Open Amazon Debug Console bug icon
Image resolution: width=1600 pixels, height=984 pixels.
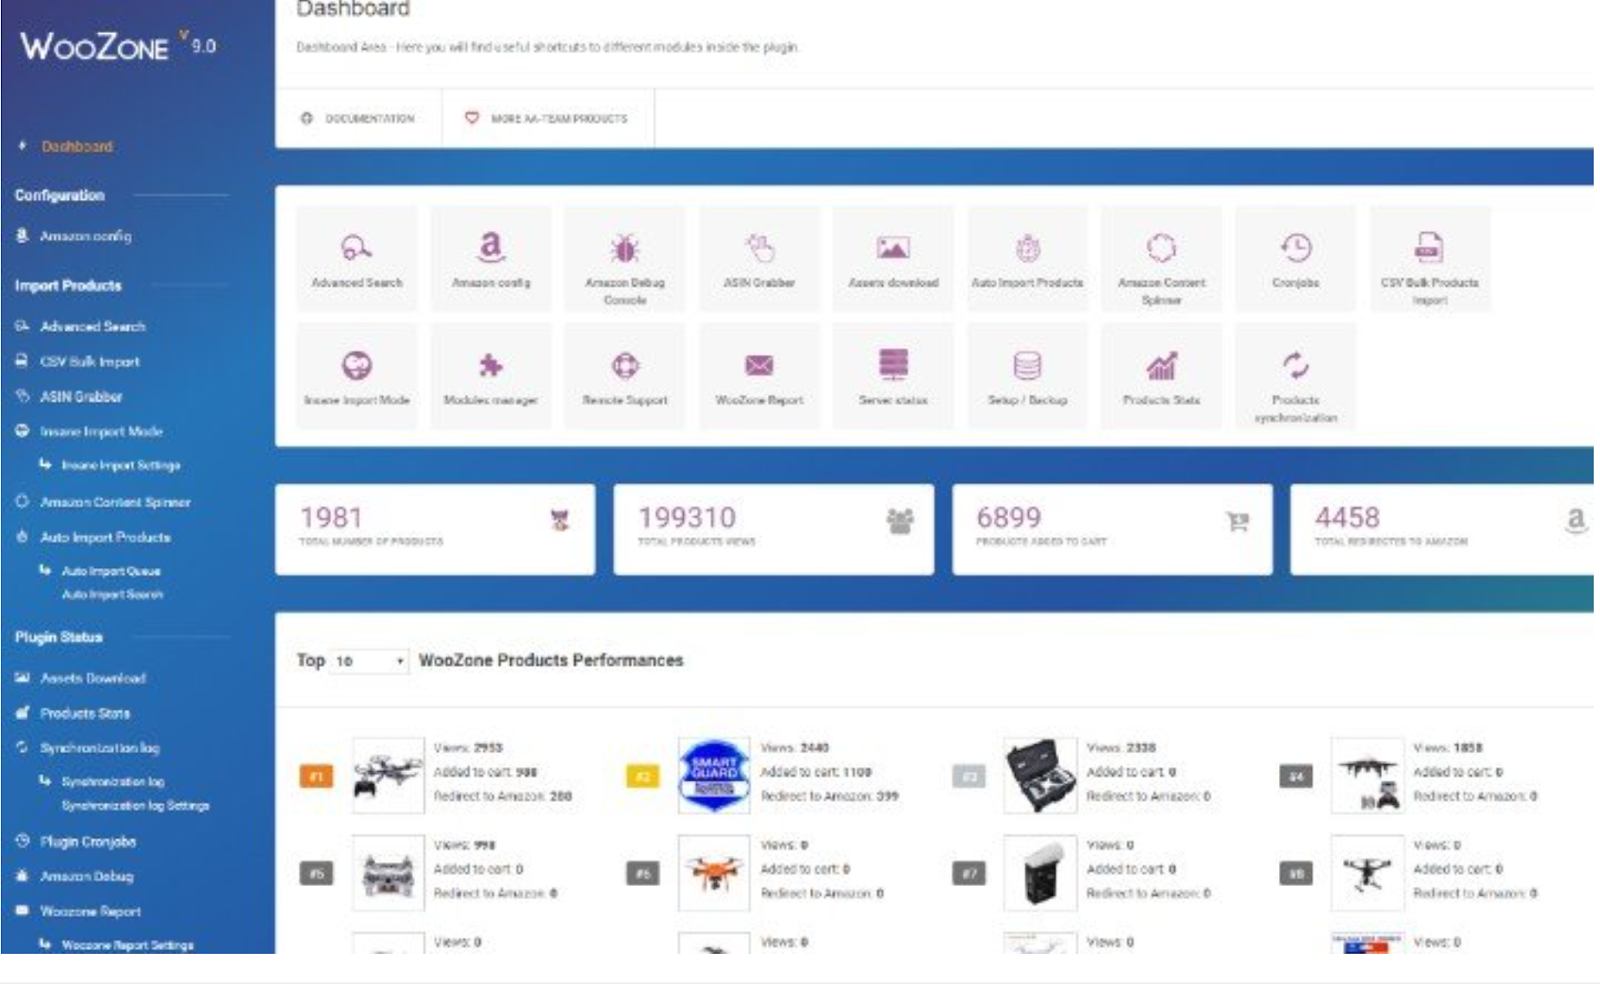click(625, 248)
